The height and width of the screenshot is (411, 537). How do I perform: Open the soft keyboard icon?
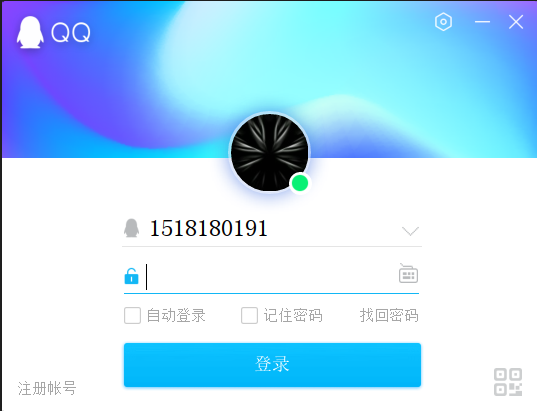point(408,274)
